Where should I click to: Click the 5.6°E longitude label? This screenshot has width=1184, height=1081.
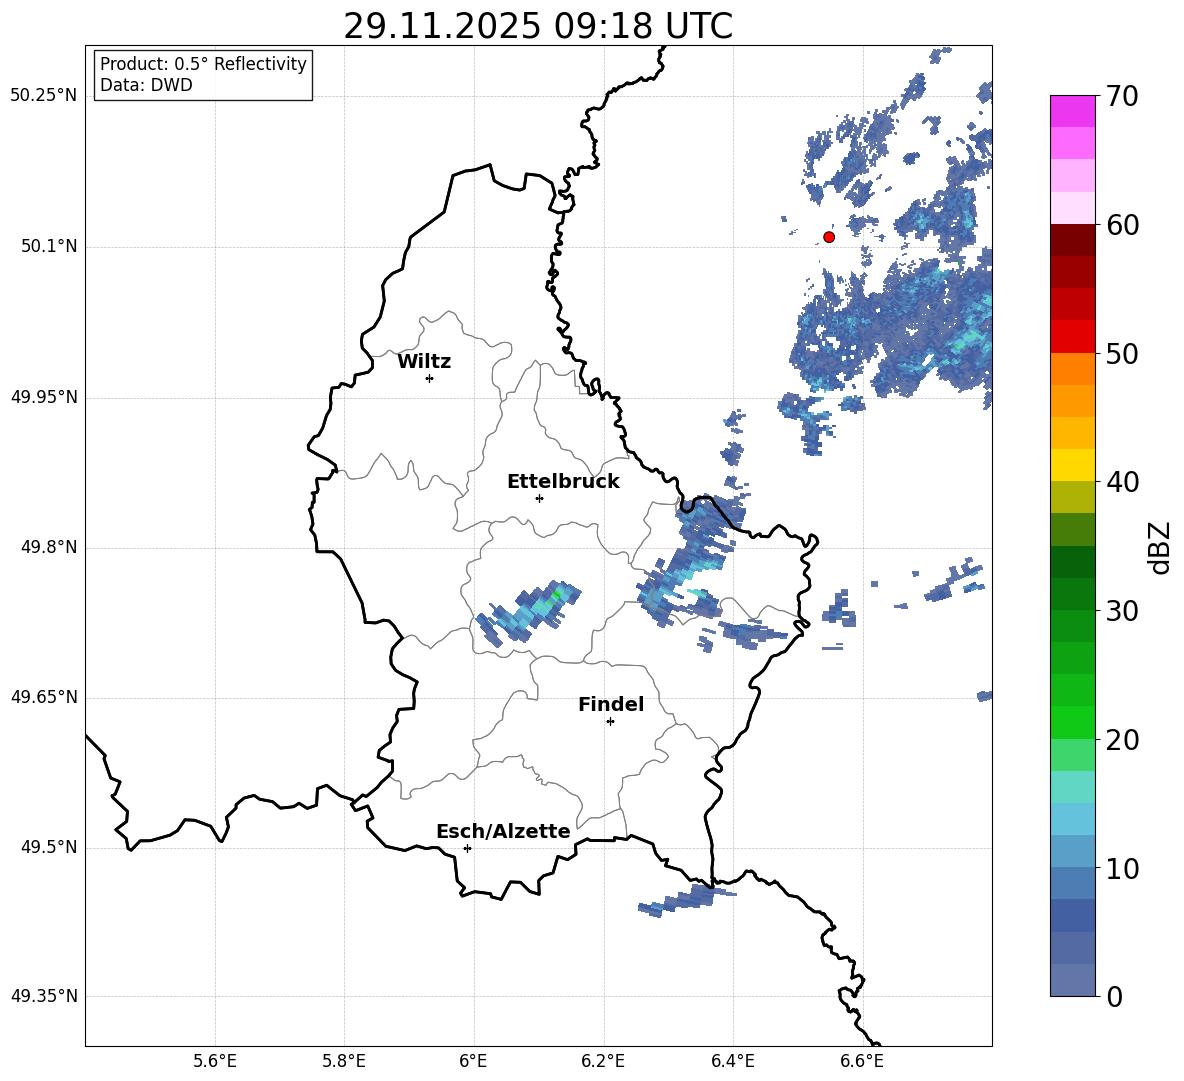tap(215, 1061)
